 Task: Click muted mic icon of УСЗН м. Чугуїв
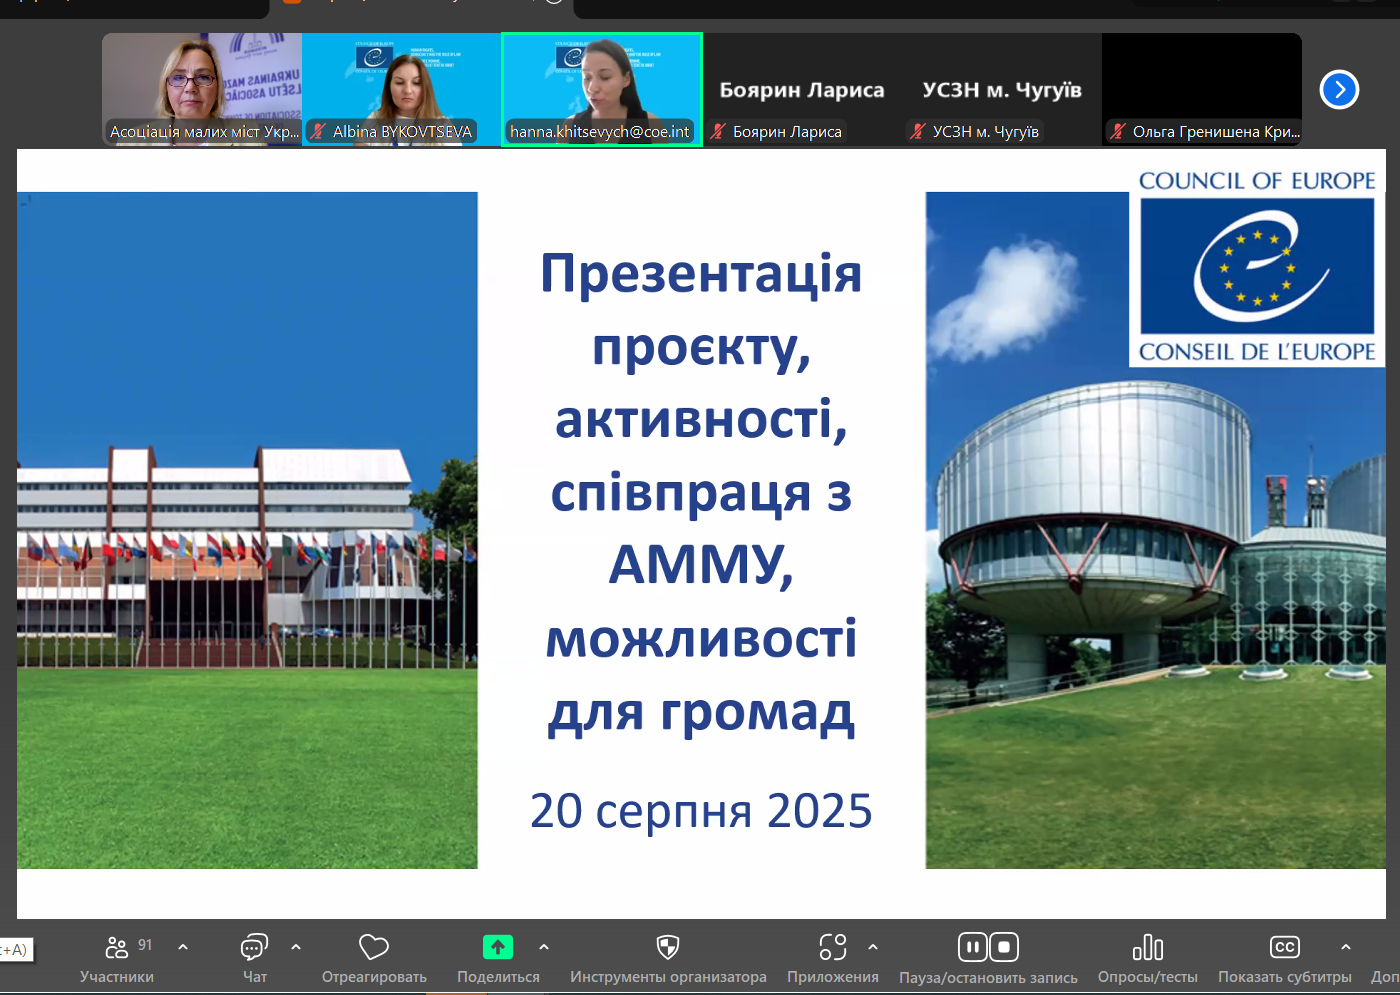click(918, 131)
